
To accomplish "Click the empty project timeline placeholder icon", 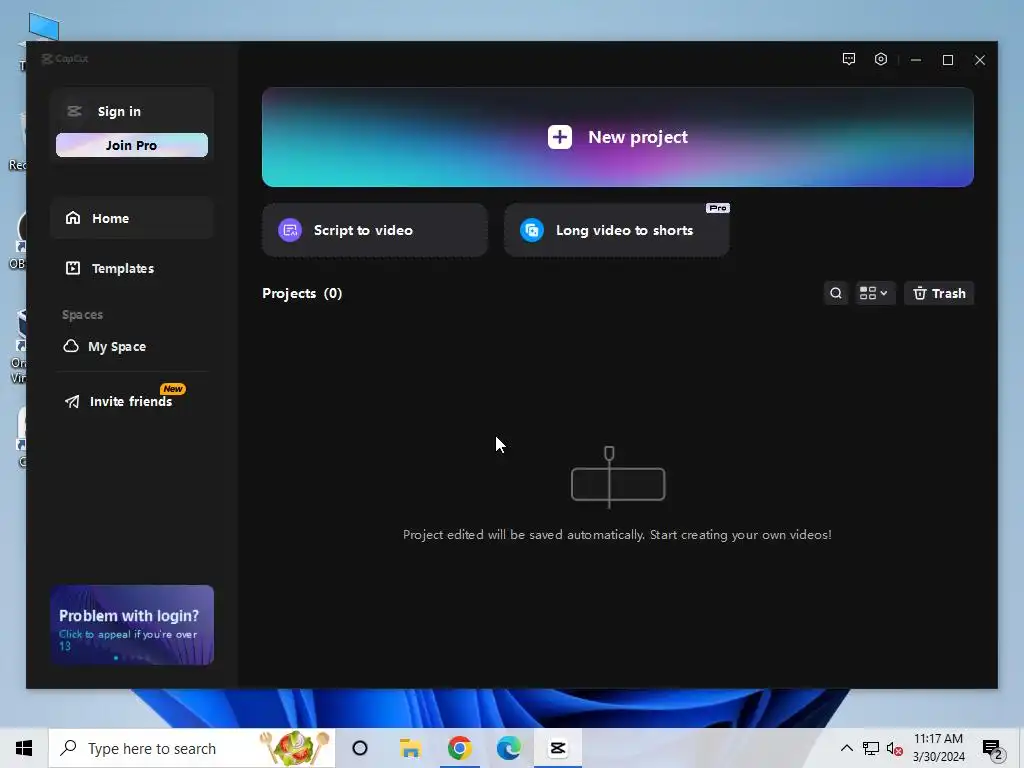I will [x=618, y=478].
